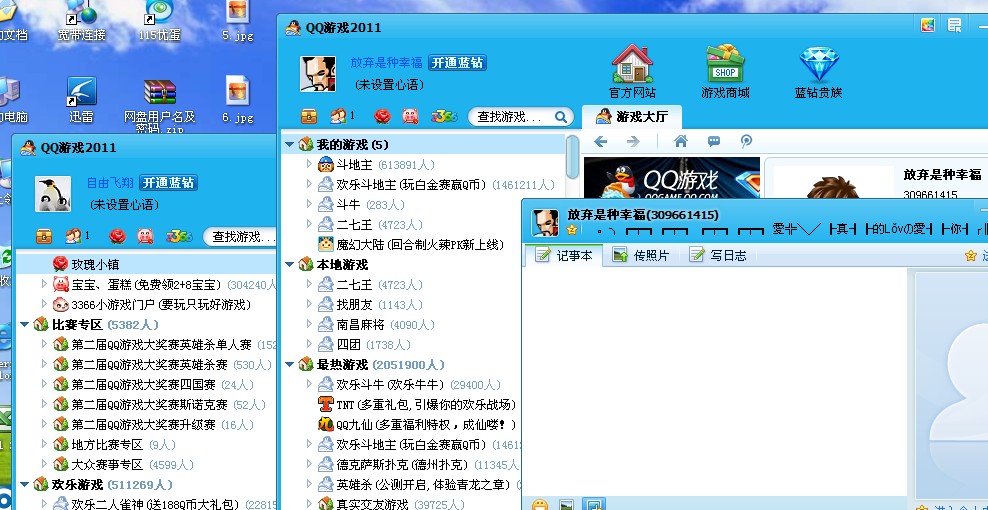Click game list vertical scrollbar in main window
Image resolution: width=988 pixels, height=510 pixels.
coord(573,157)
